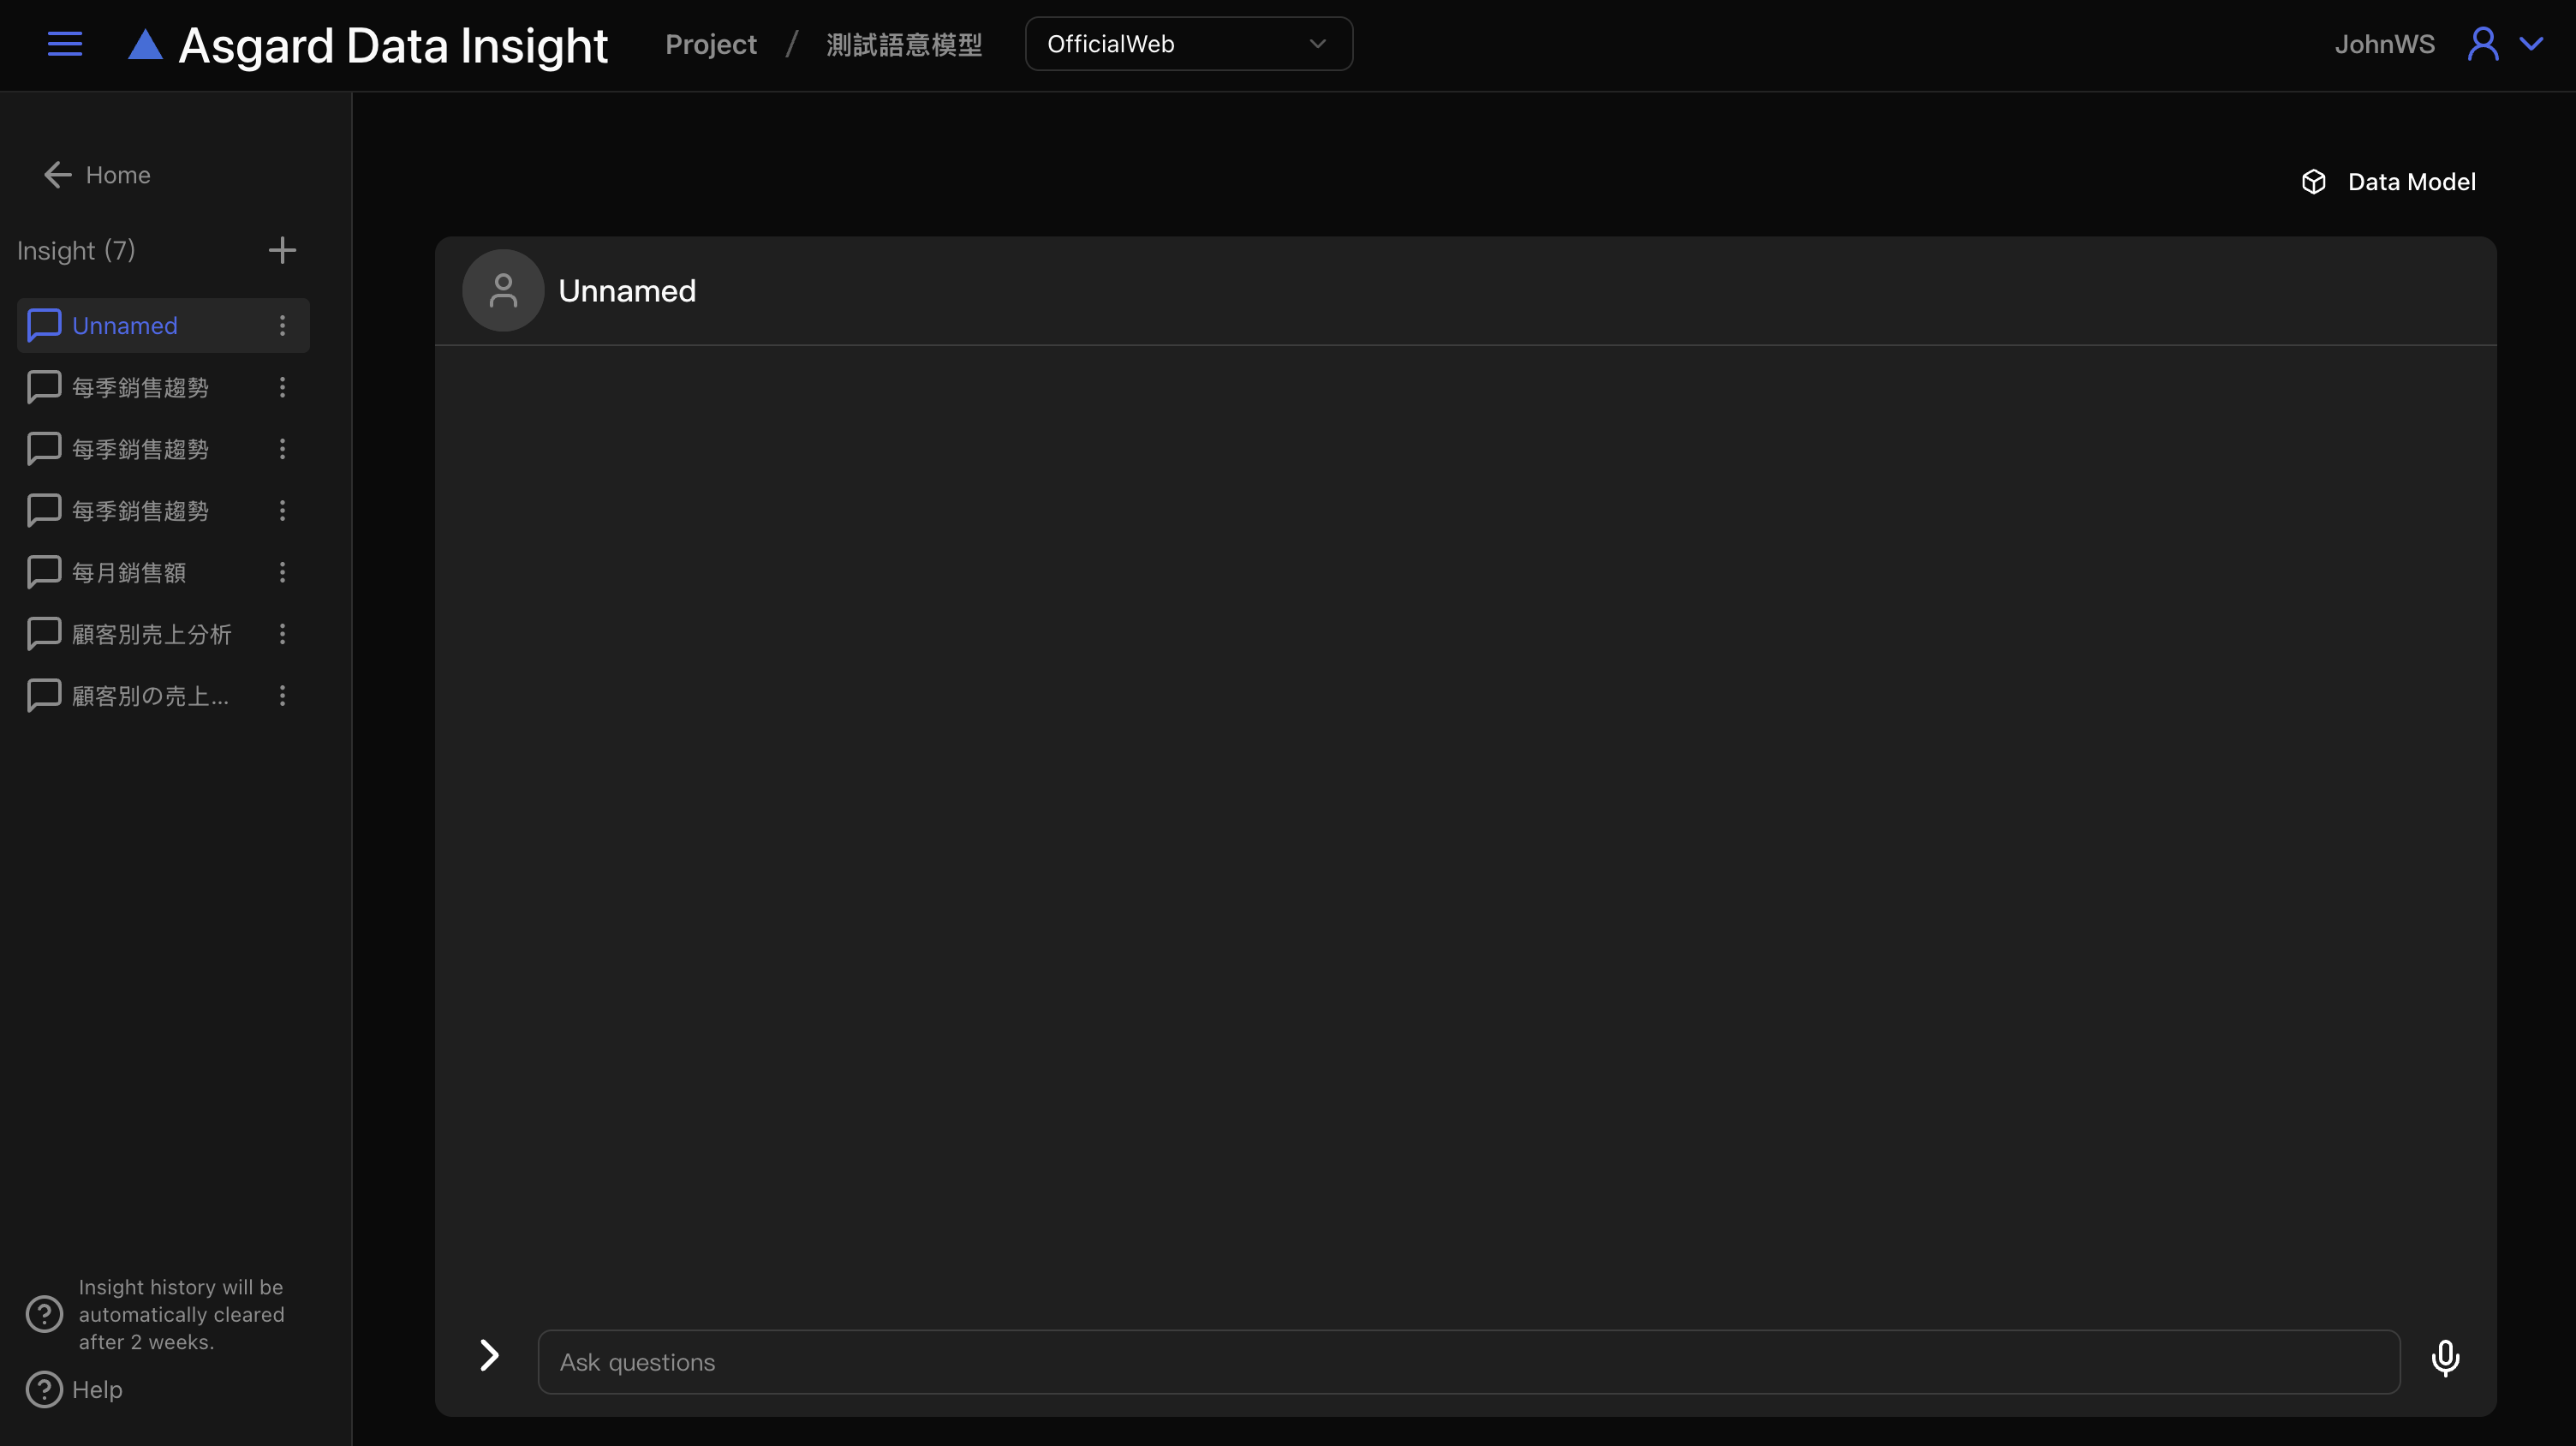Select the 每月銷售額 insight
Image resolution: width=2576 pixels, height=1446 pixels.
(x=129, y=572)
